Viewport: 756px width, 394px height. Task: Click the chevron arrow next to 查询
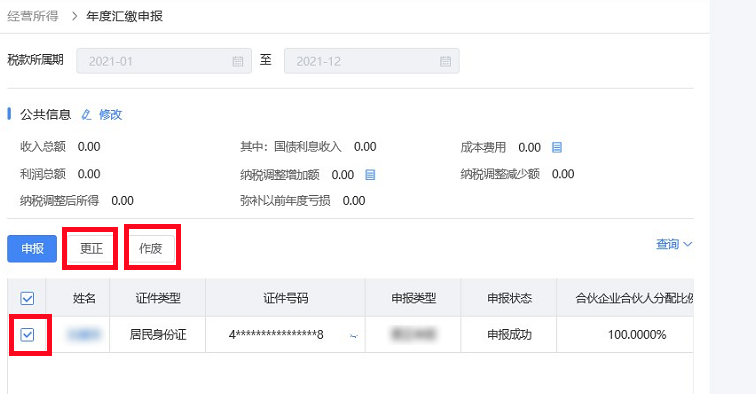point(688,245)
